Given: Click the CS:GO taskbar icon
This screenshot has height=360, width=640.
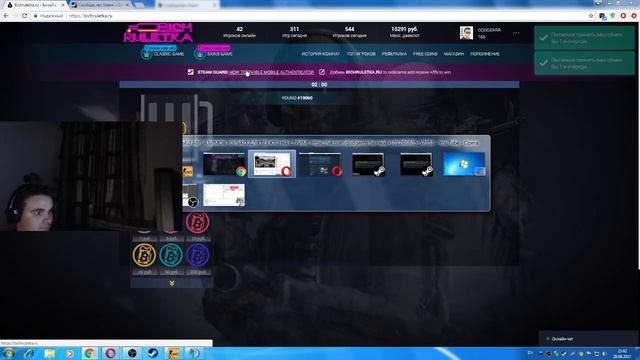Looking at the screenshot, I should pos(173,353).
